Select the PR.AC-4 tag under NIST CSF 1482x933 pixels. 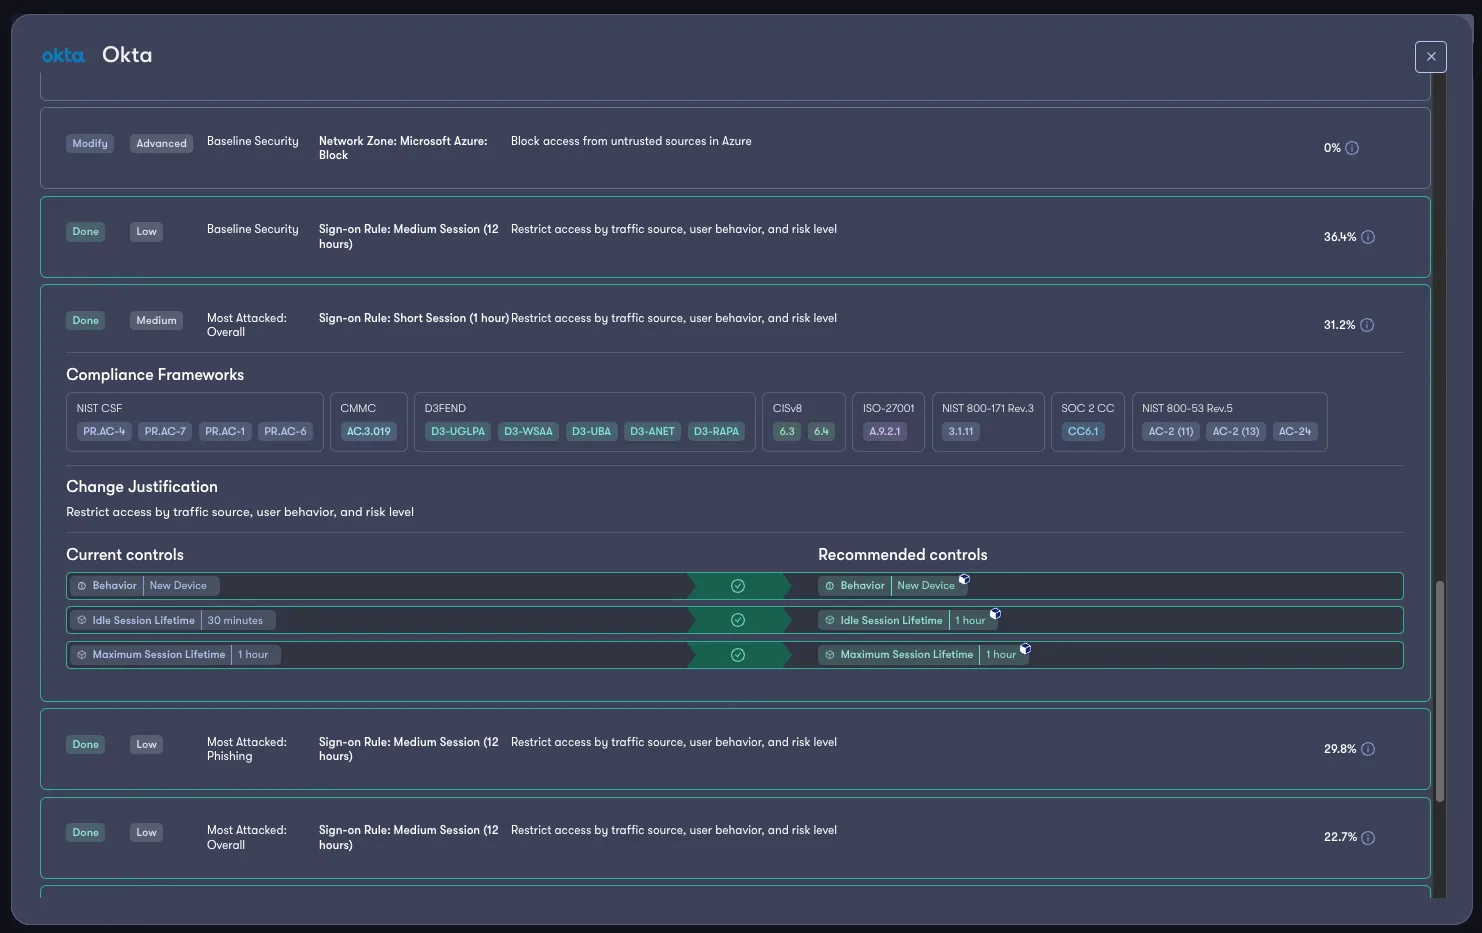(103, 431)
